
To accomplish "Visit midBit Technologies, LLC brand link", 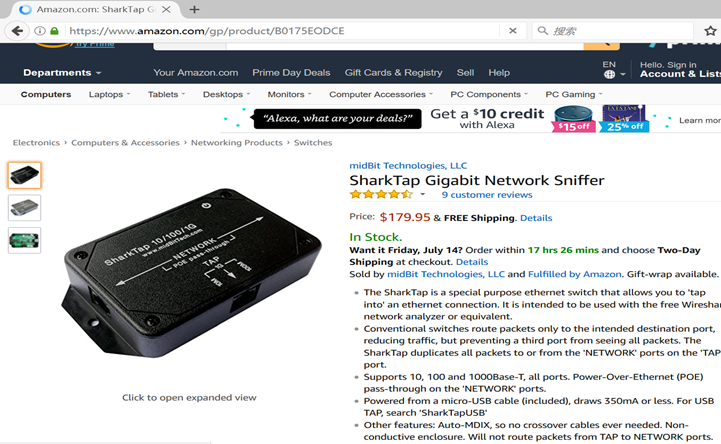I will (408, 165).
